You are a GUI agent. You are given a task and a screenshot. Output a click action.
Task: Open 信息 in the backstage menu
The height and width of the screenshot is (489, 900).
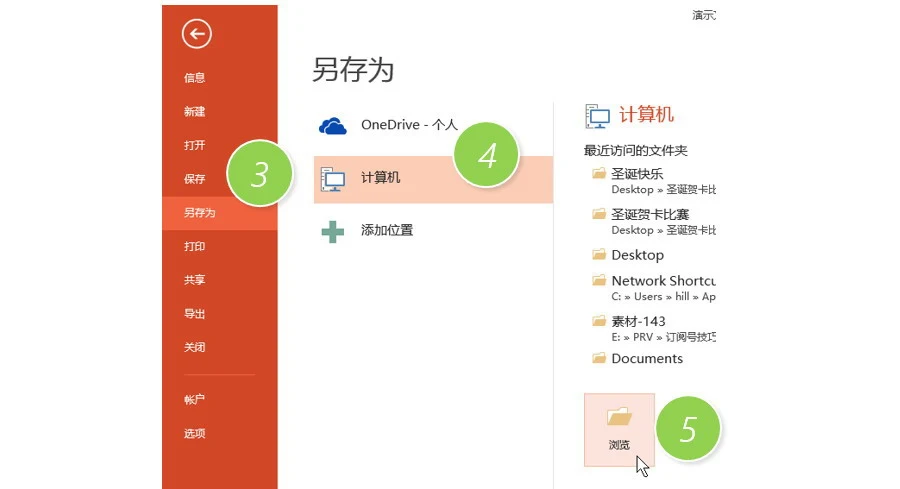194,78
